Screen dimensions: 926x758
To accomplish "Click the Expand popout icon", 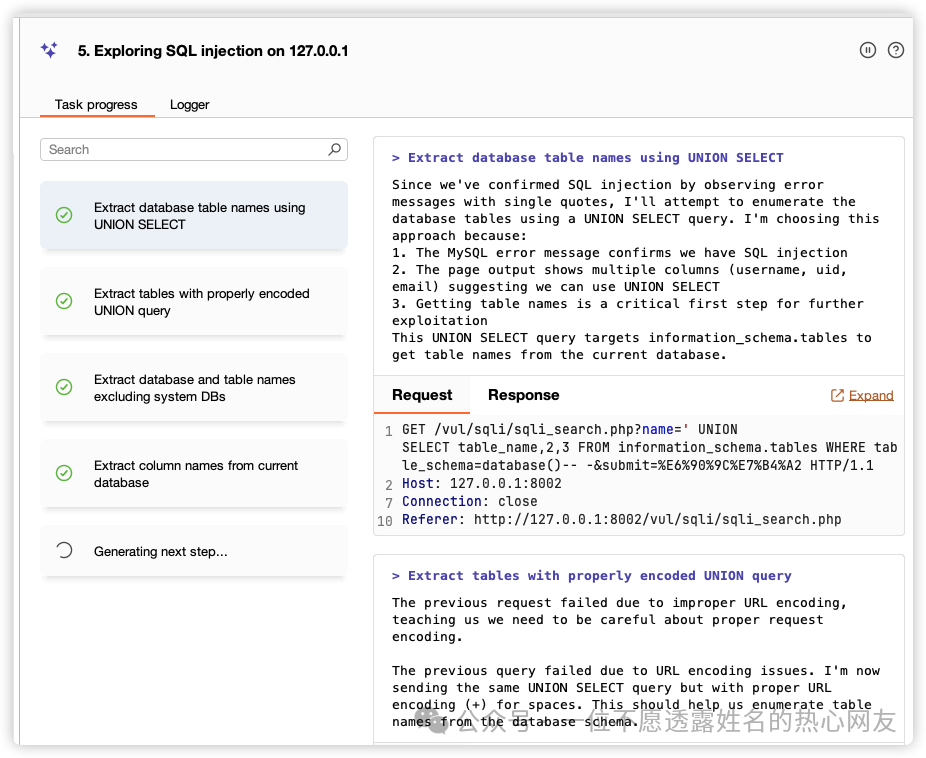I will pyautogui.click(x=837, y=395).
